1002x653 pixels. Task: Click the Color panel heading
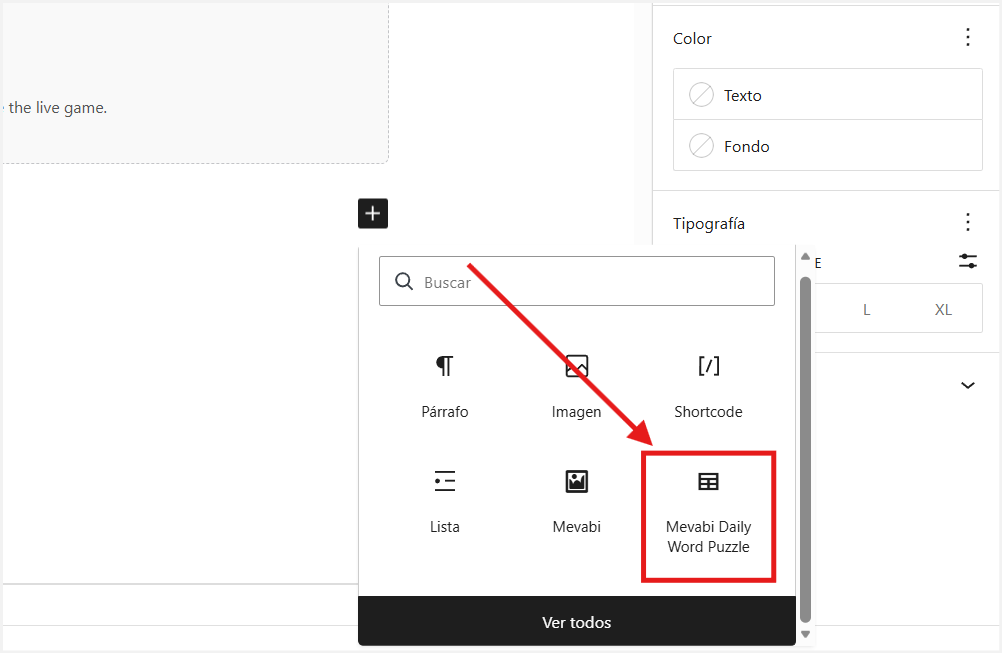[x=692, y=38]
